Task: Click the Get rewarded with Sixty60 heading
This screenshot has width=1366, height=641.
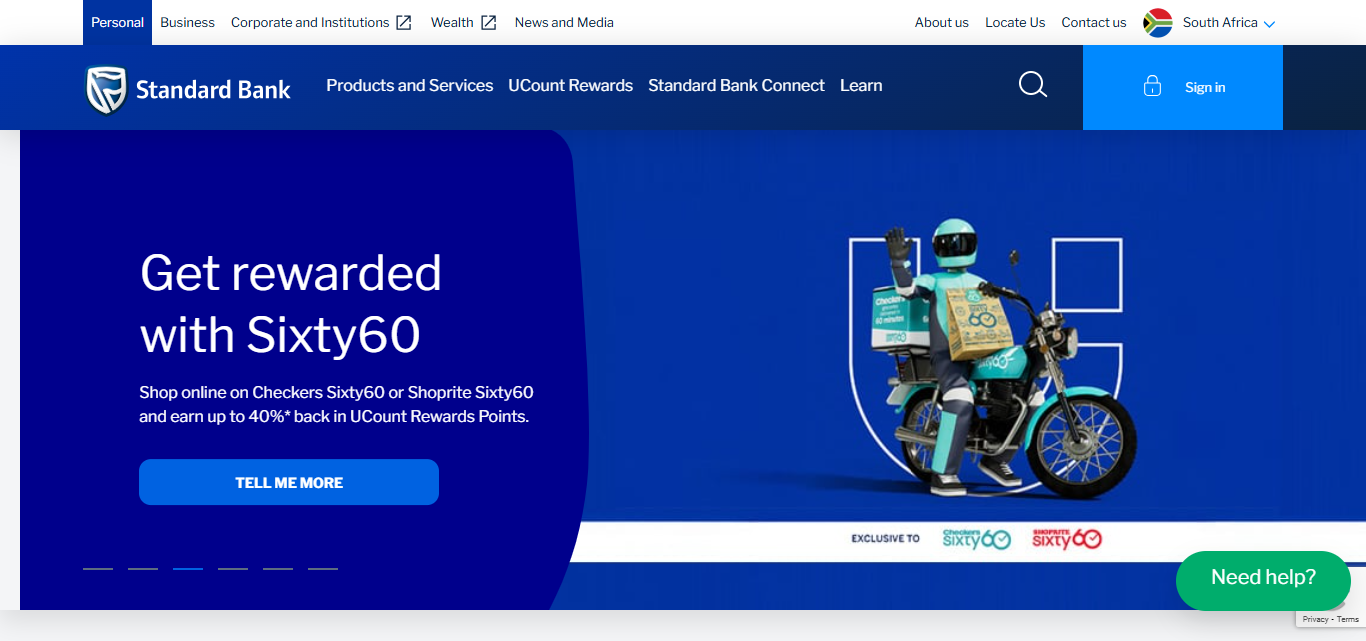Action: coord(291,303)
